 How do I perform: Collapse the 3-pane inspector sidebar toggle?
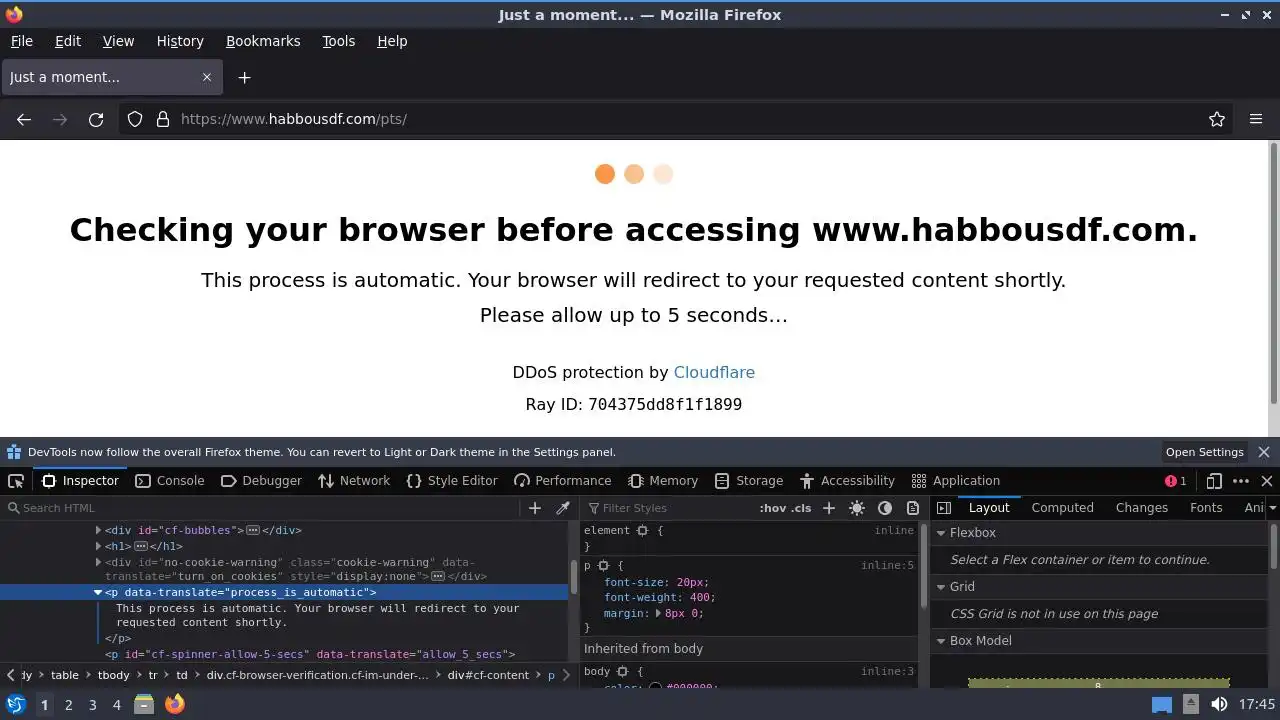[944, 508]
